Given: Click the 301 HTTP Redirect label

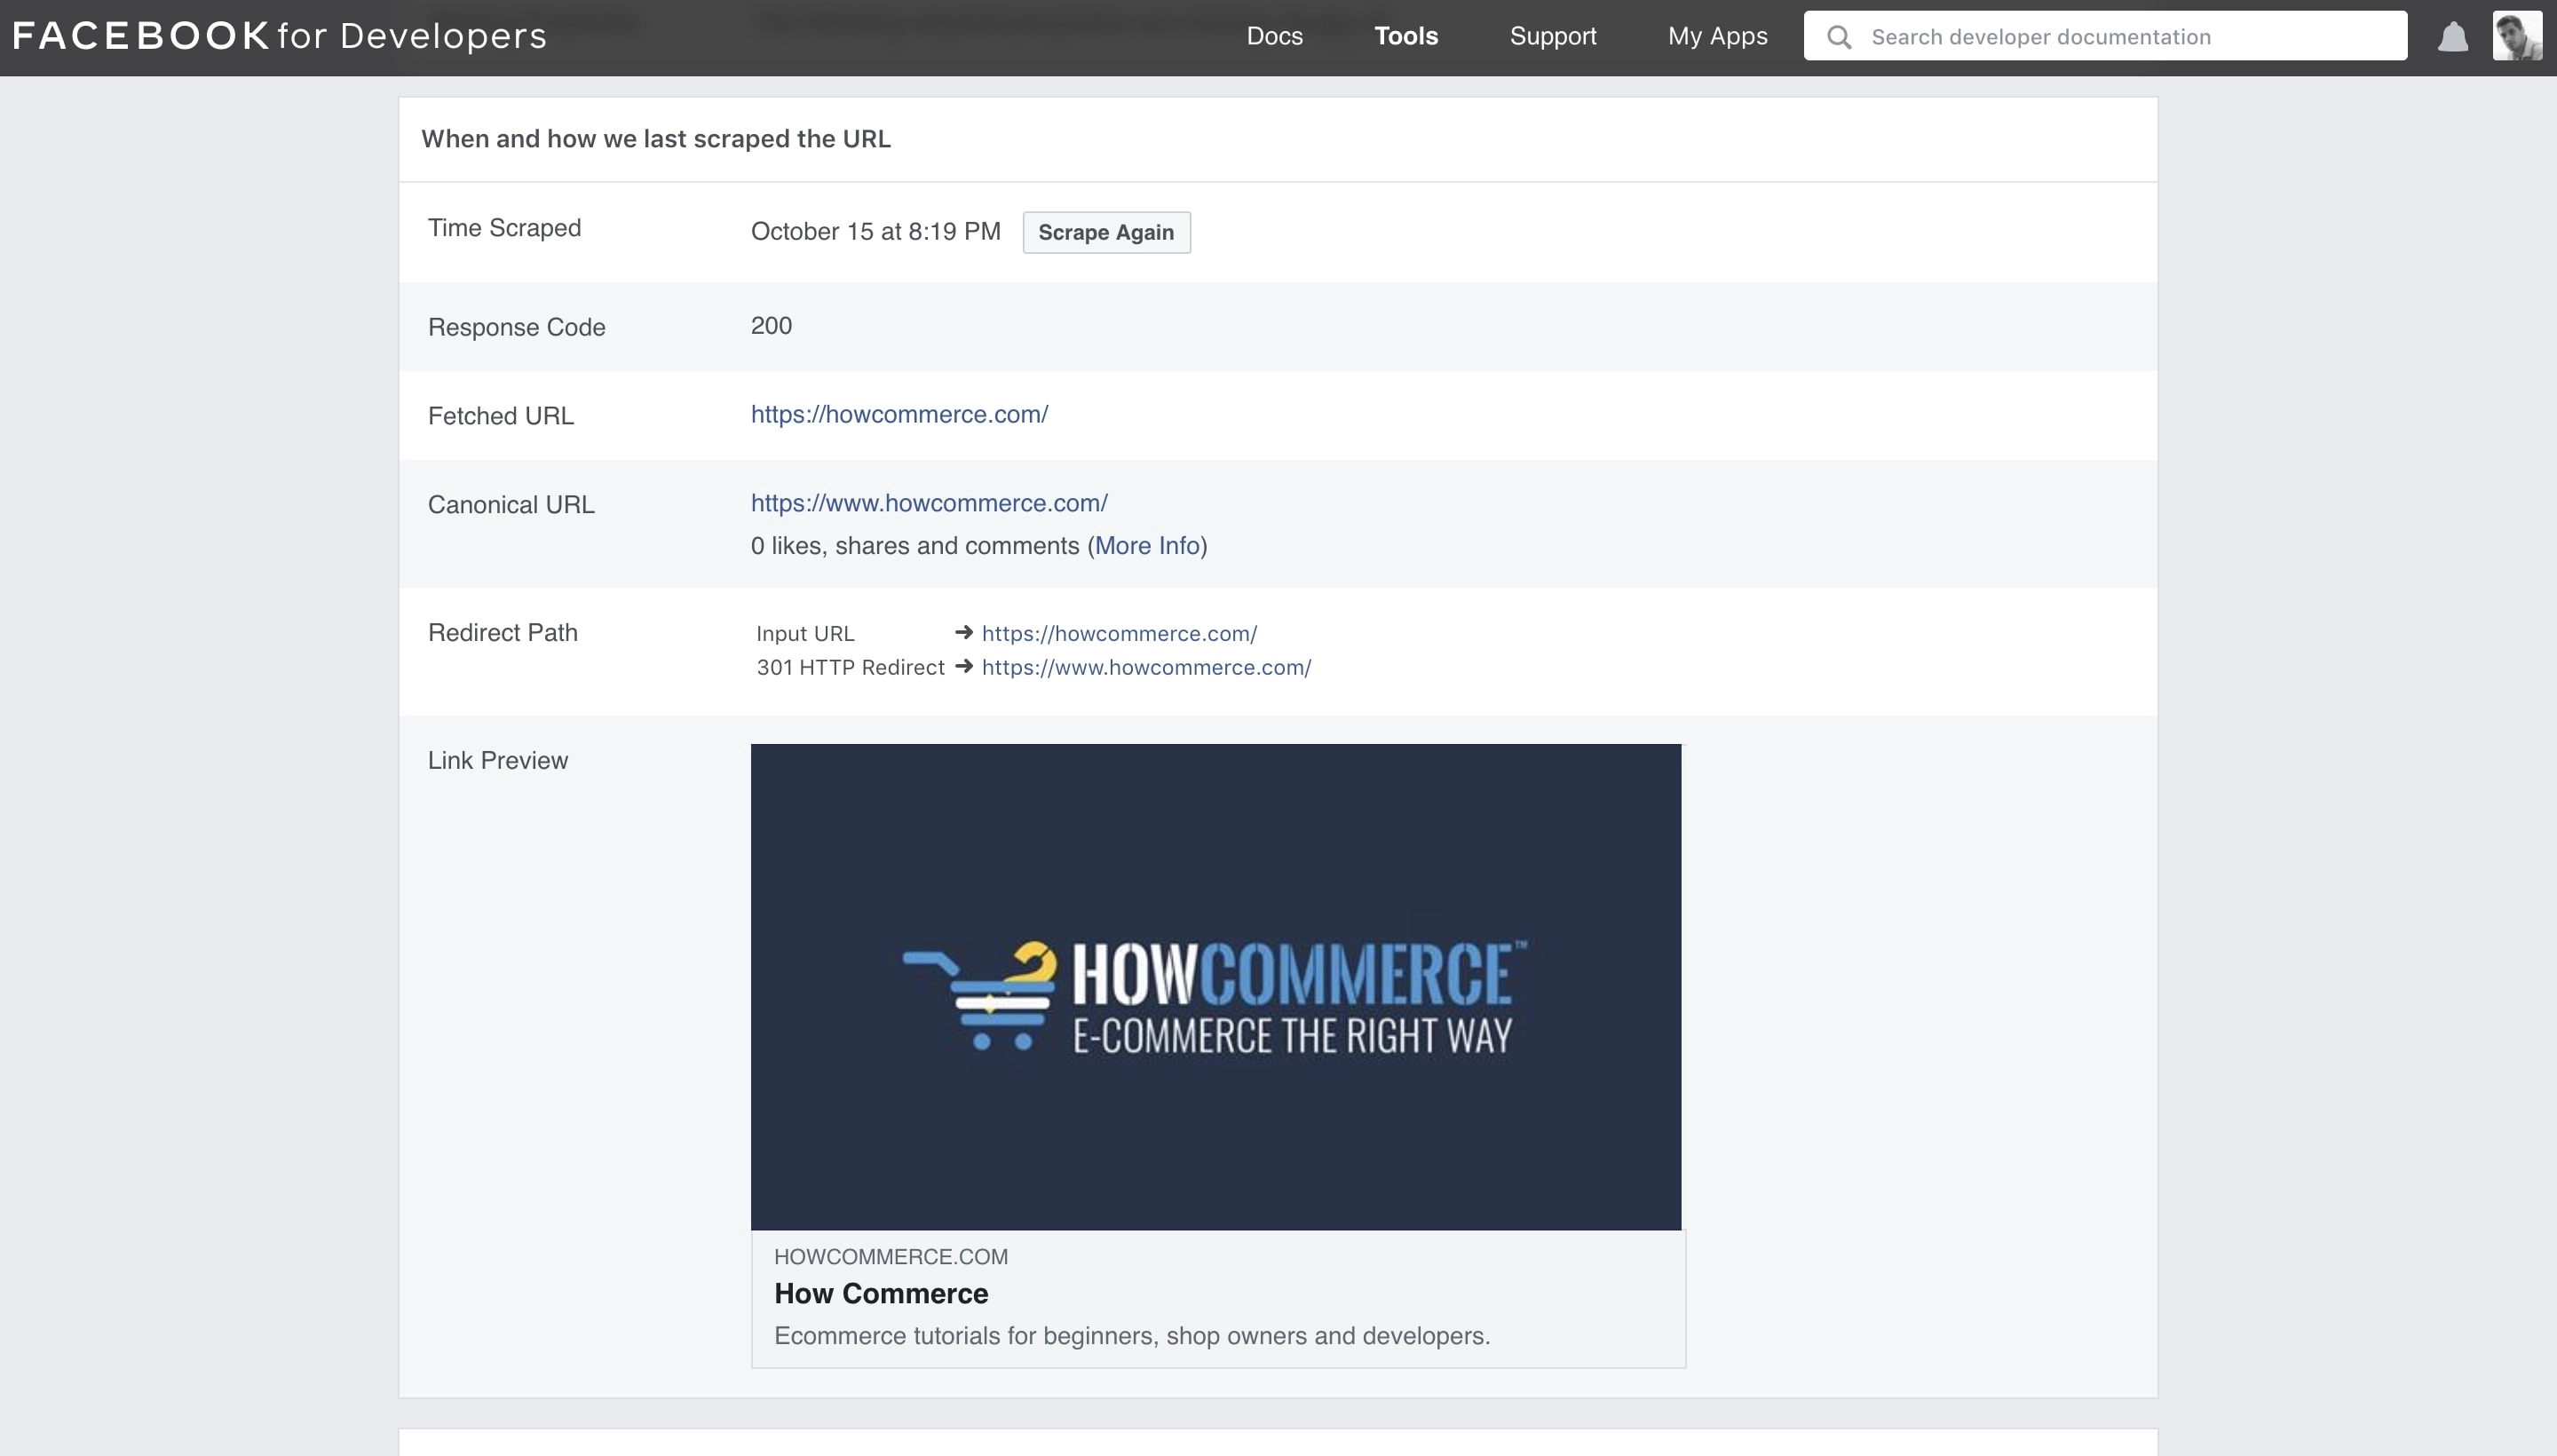Looking at the screenshot, I should [x=850, y=667].
